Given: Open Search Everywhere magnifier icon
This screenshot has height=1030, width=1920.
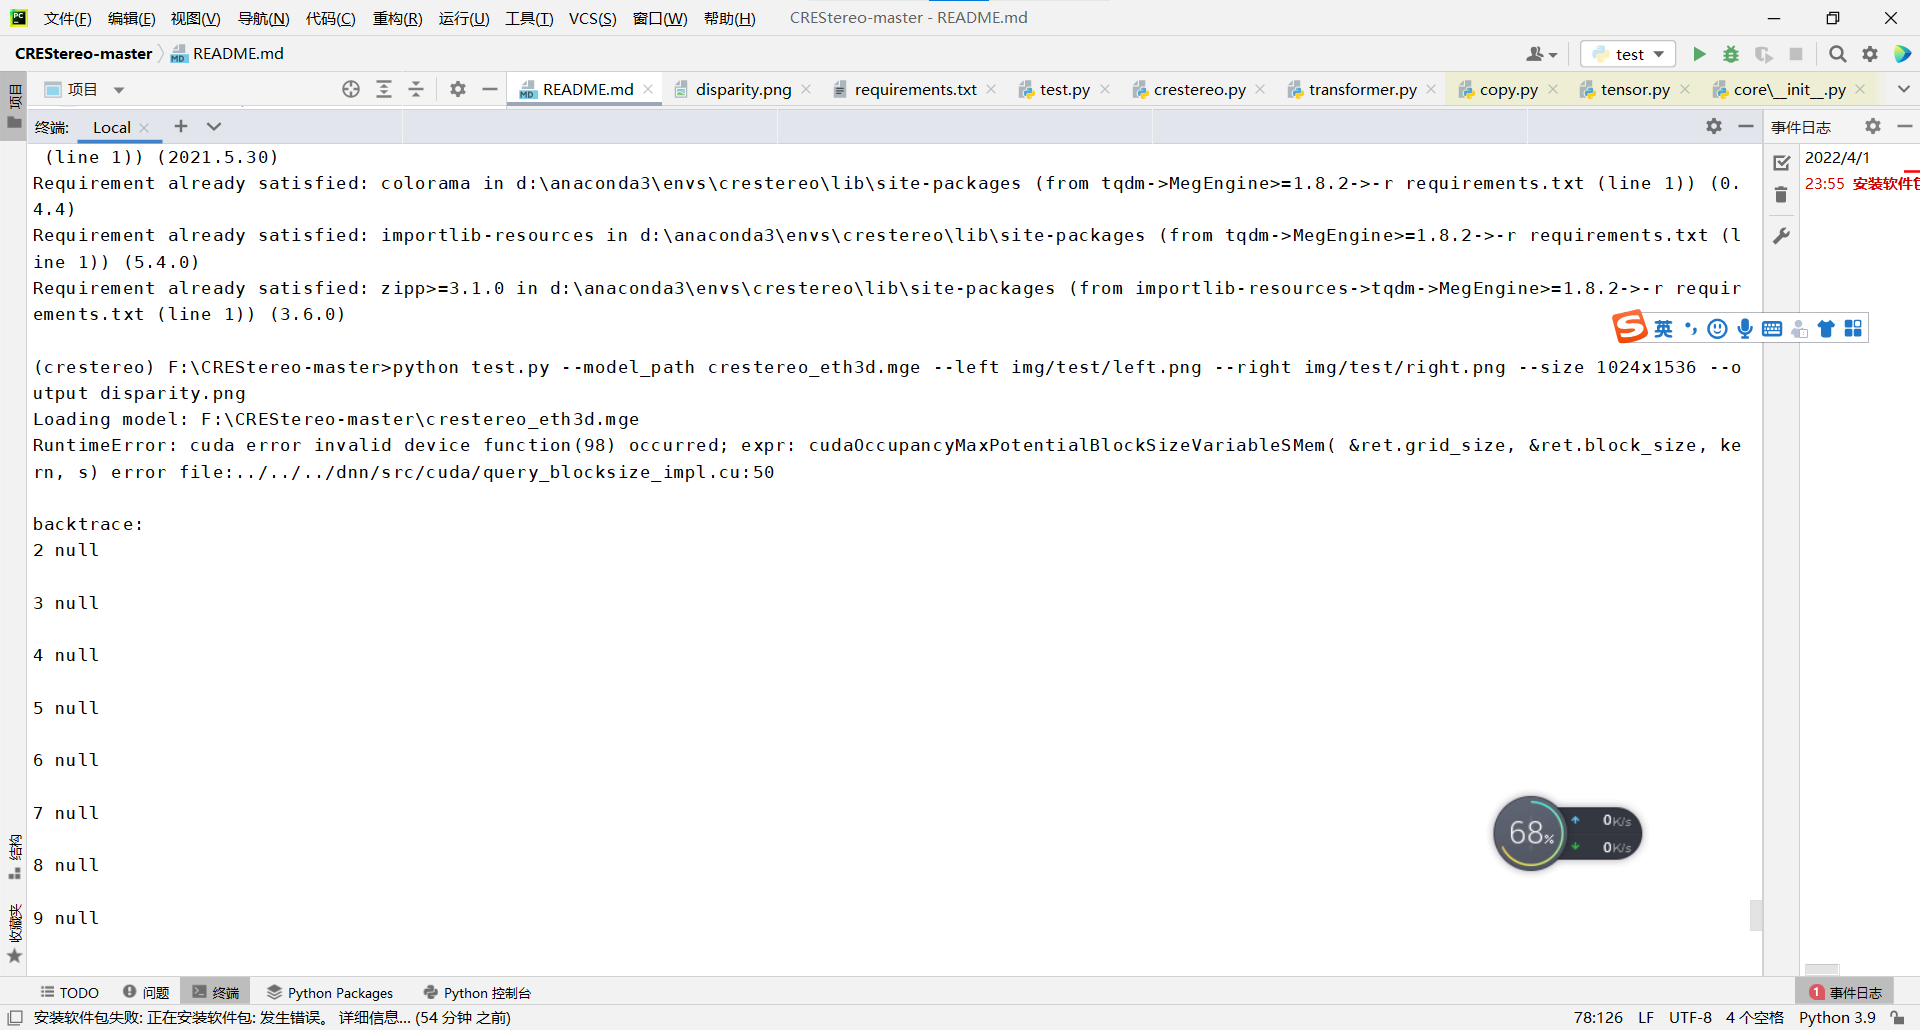Looking at the screenshot, I should click(1837, 54).
